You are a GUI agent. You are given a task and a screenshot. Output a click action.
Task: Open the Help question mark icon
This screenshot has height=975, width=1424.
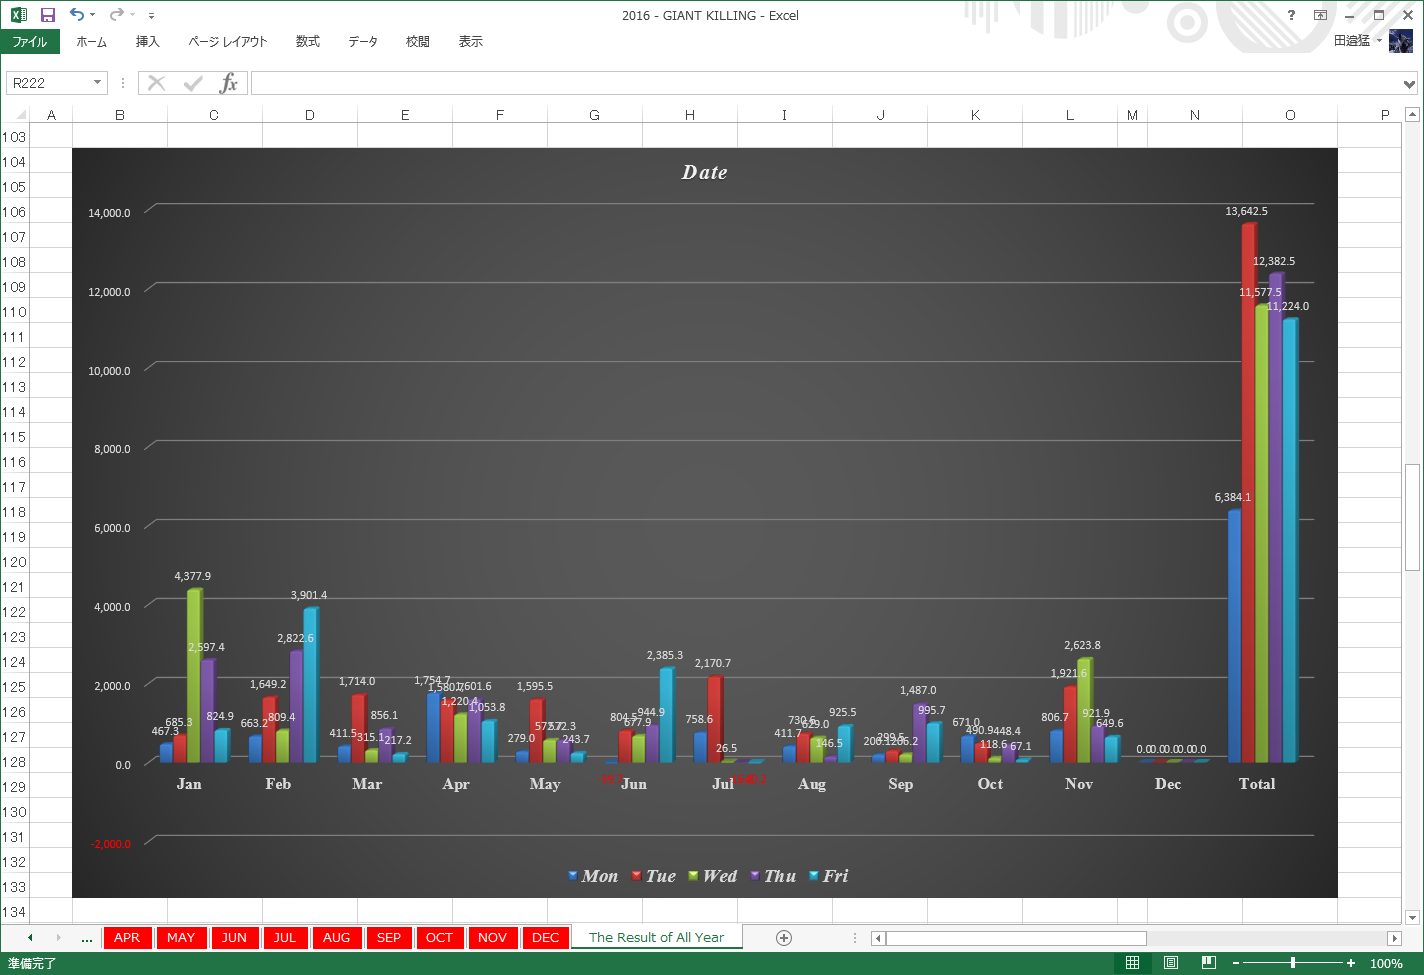1291,15
